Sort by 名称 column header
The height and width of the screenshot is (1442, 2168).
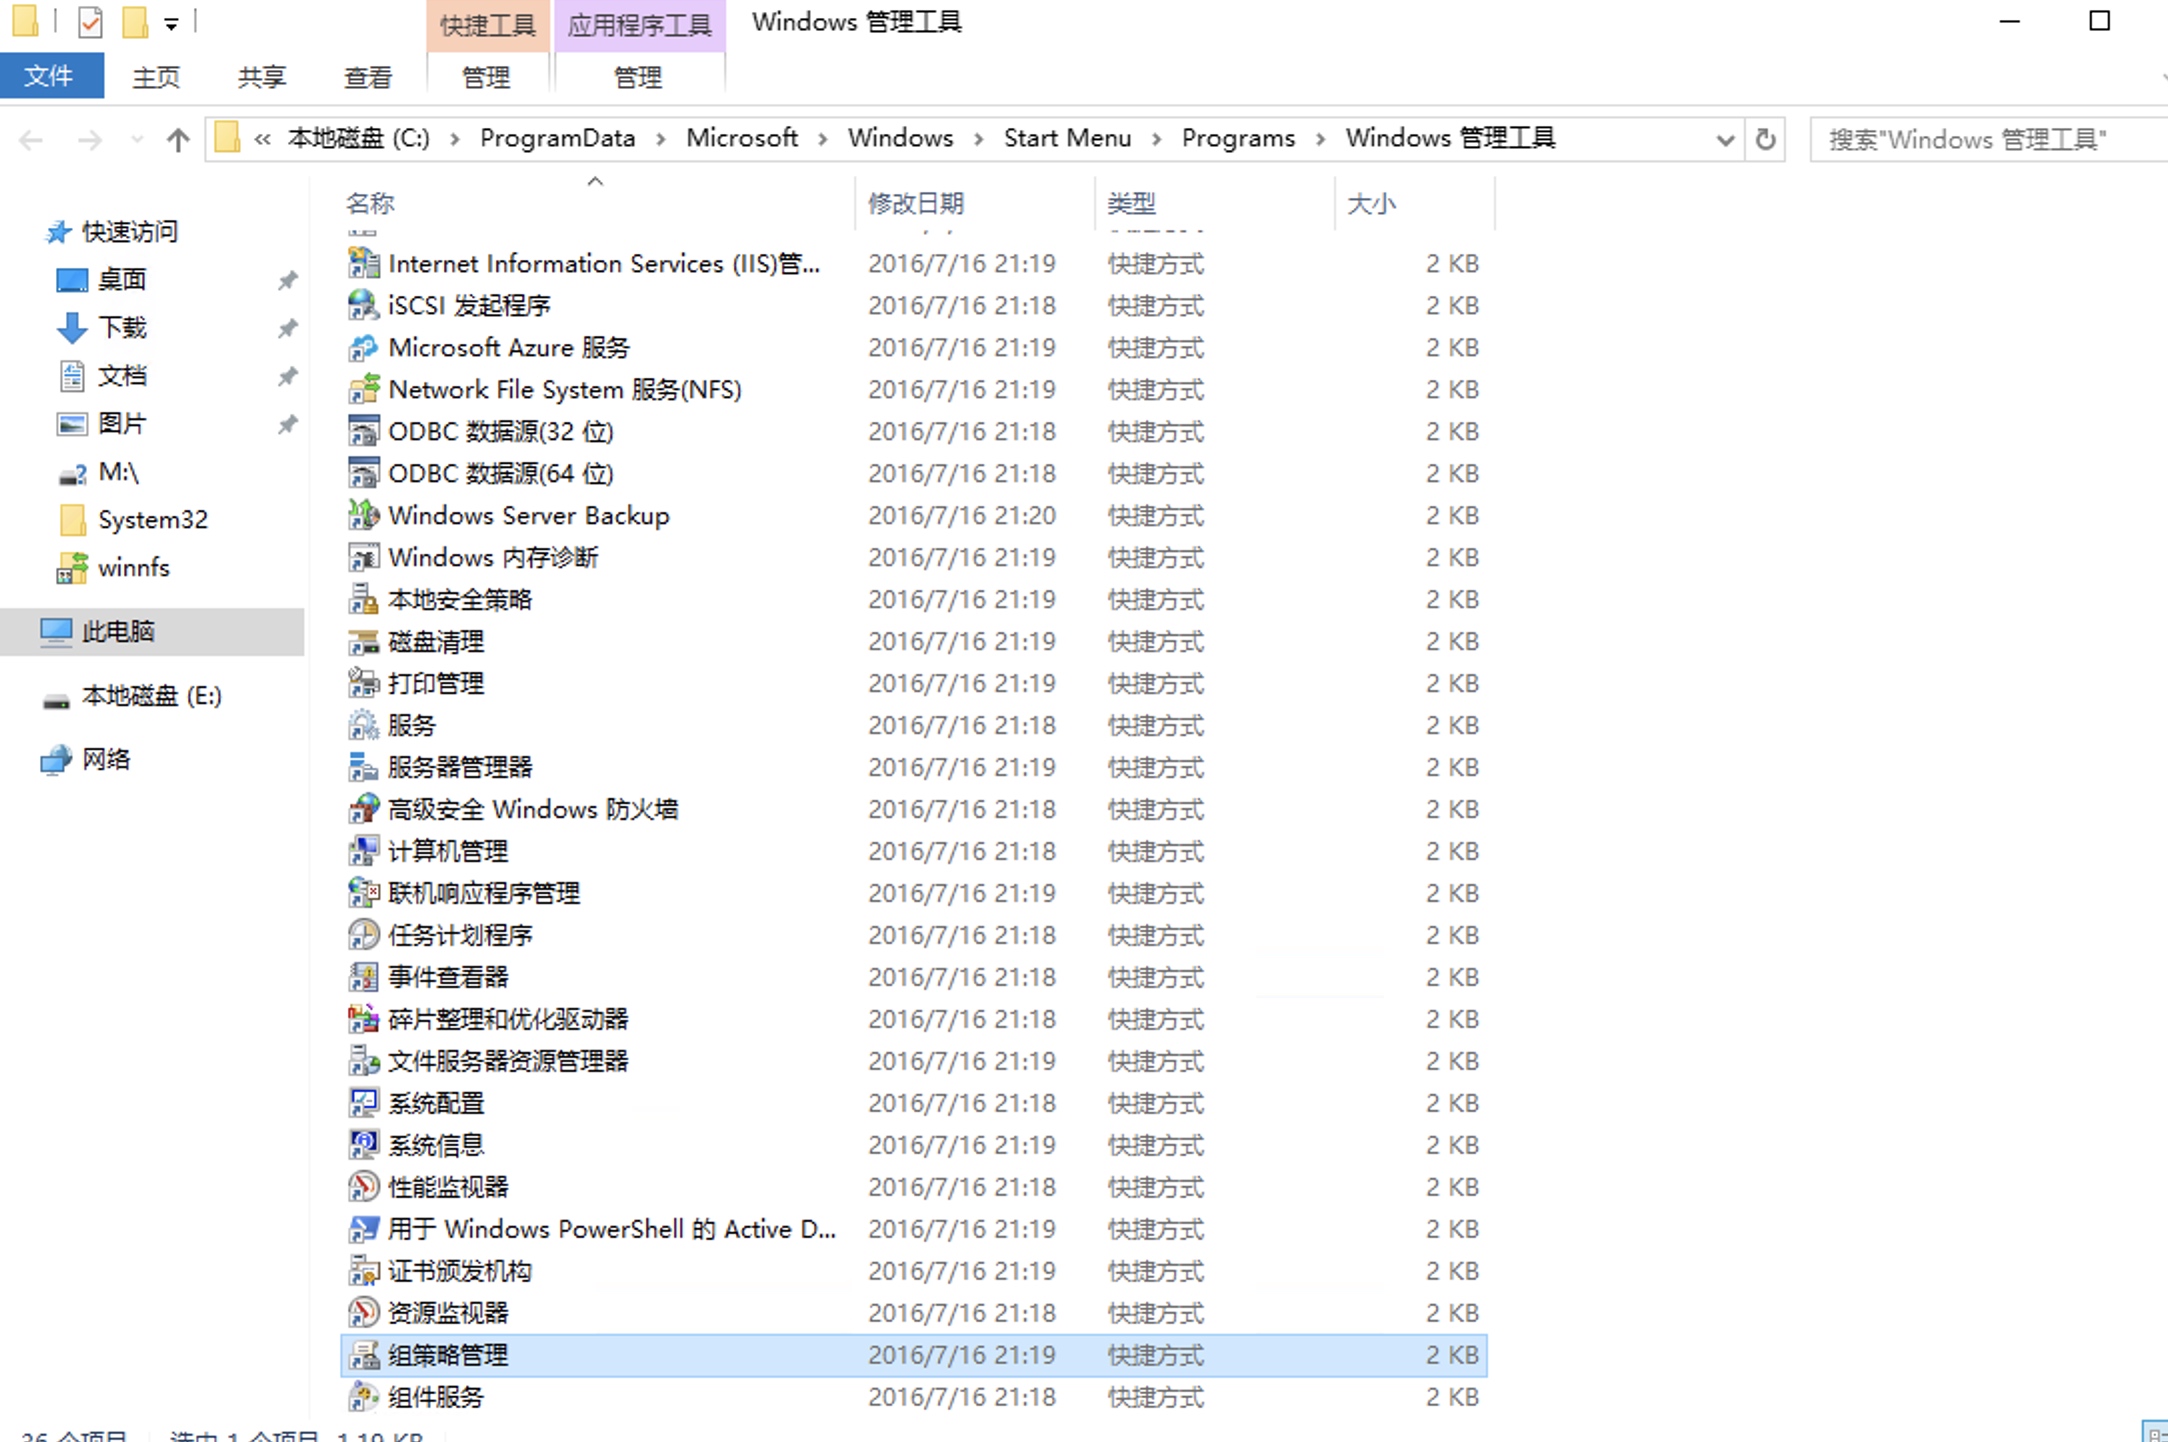pos(597,203)
